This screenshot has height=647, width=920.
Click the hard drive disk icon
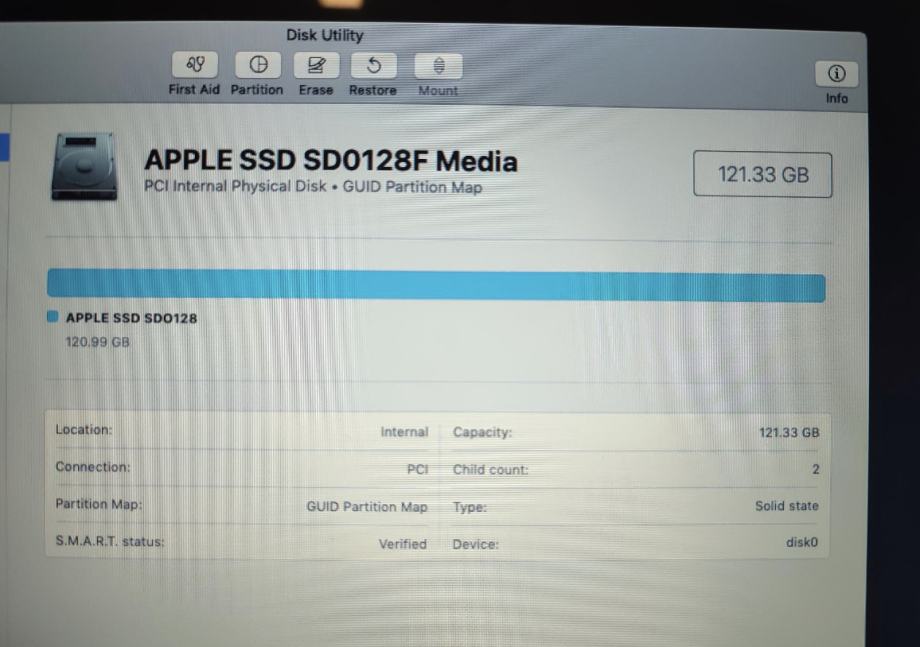point(84,167)
